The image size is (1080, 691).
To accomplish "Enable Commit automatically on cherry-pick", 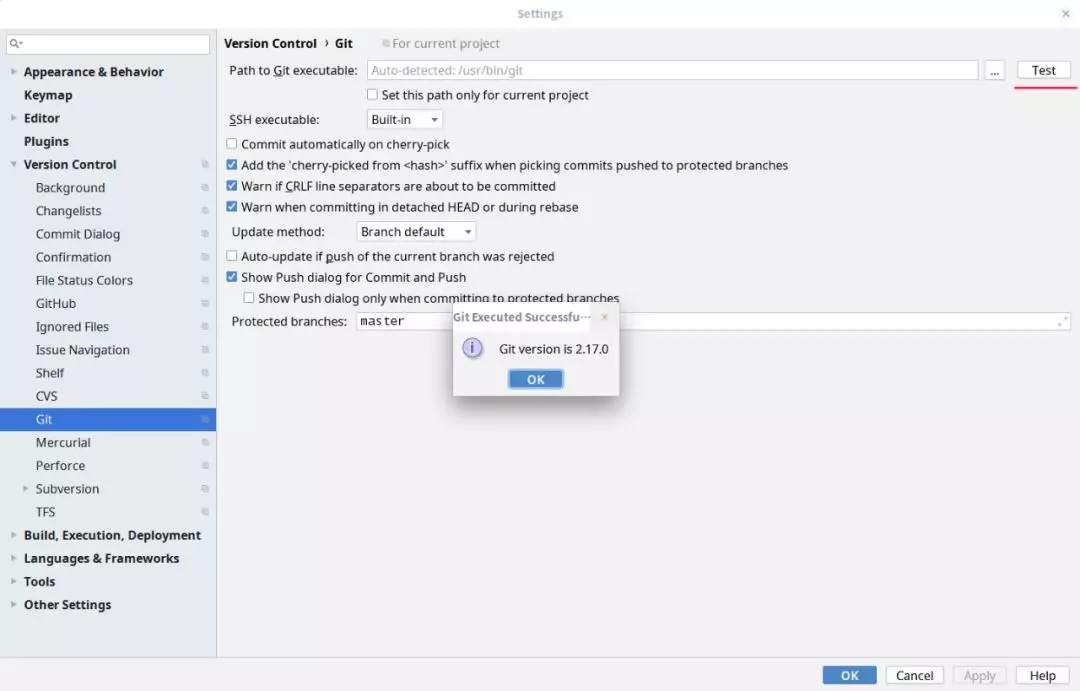I will click(x=232, y=144).
